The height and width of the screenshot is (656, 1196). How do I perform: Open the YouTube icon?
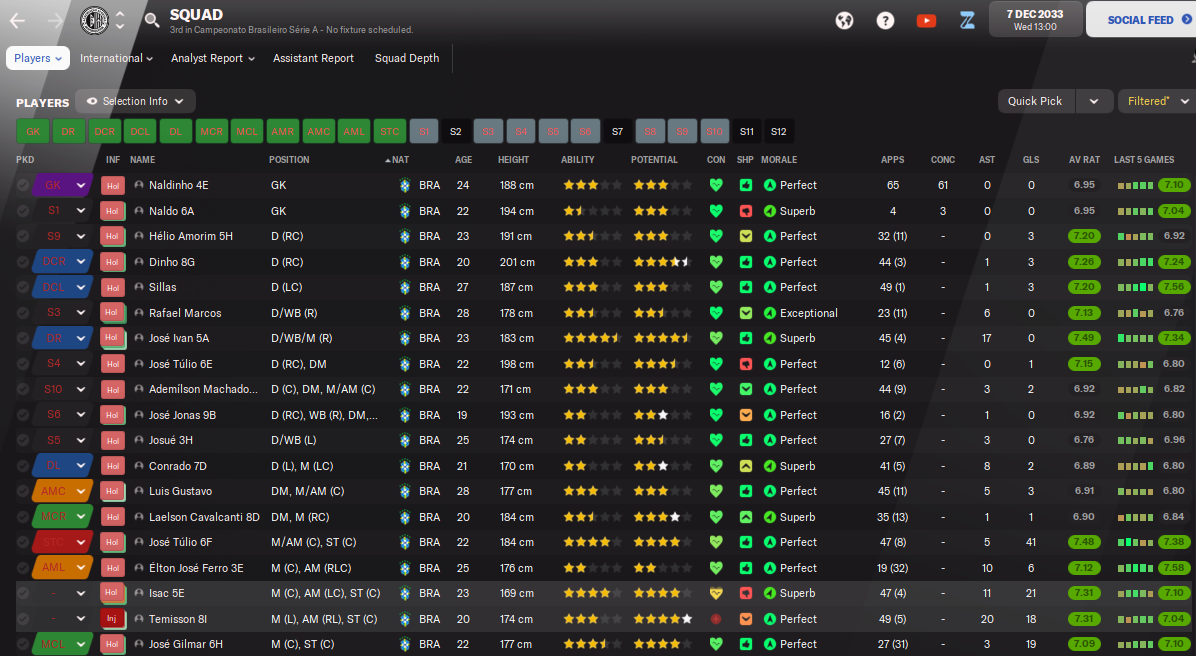pos(926,21)
